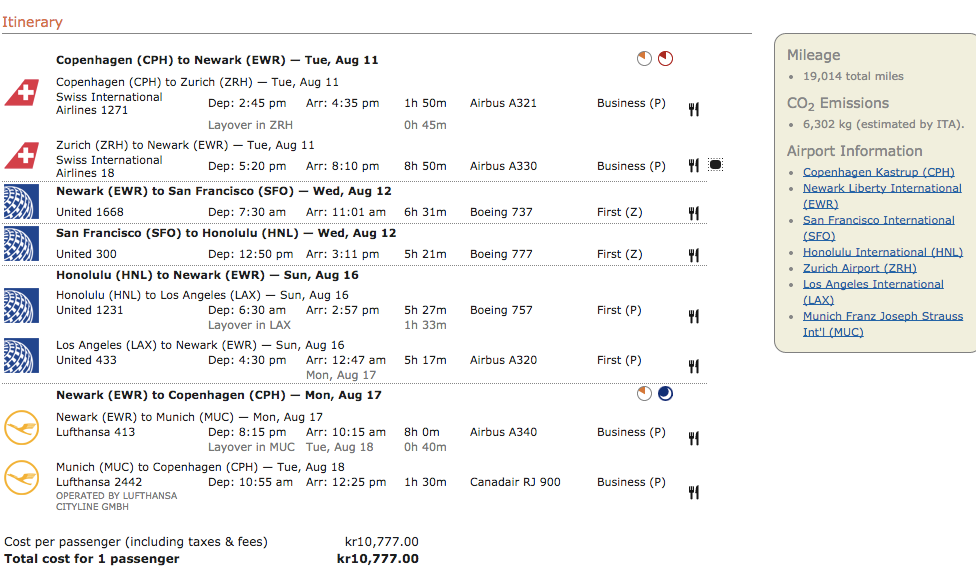Click the United logo next to United 300

(x=21, y=244)
